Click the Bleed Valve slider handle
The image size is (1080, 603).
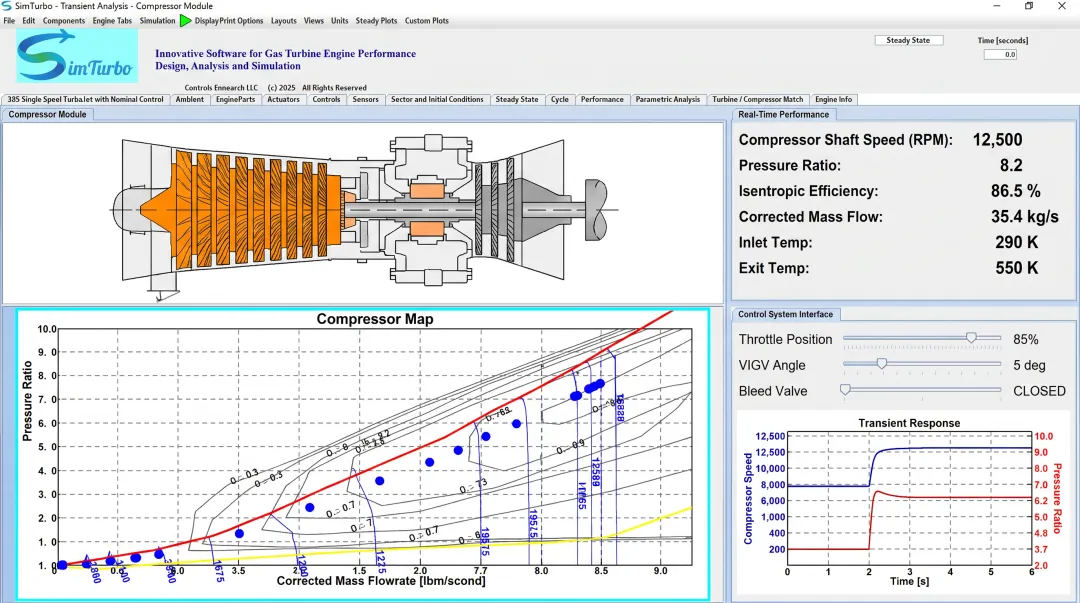click(x=845, y=389)
